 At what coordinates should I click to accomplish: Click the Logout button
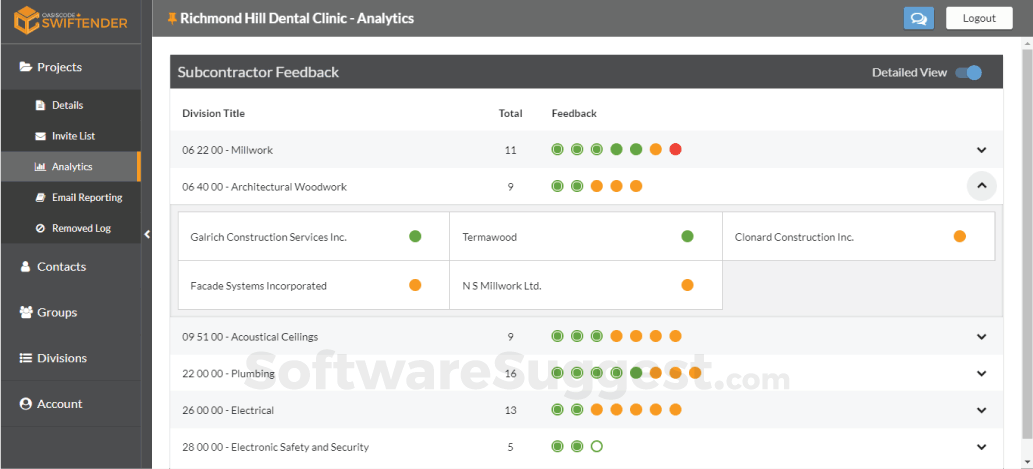(979, 18)
